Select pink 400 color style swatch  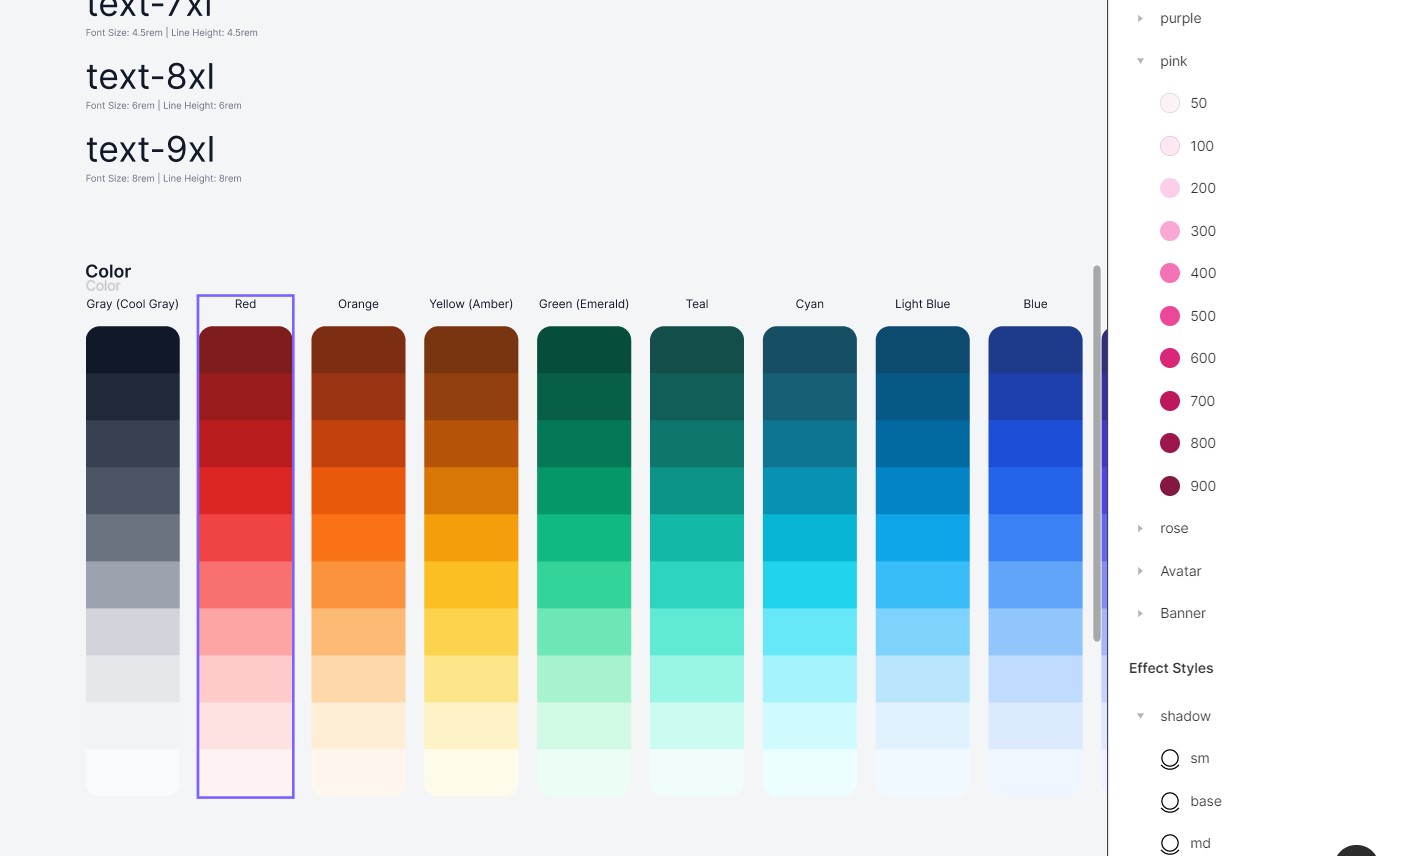[1170, 273]
